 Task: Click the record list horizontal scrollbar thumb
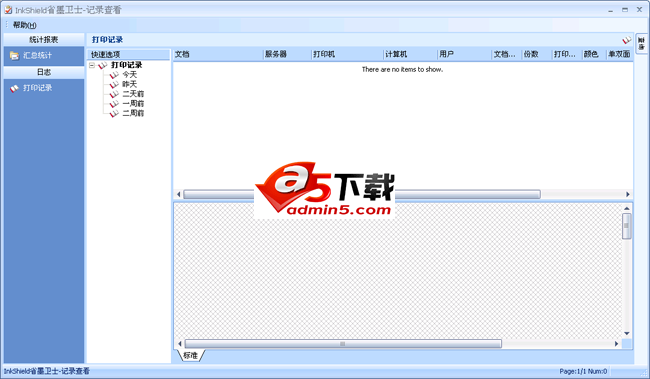click(362, 194)
